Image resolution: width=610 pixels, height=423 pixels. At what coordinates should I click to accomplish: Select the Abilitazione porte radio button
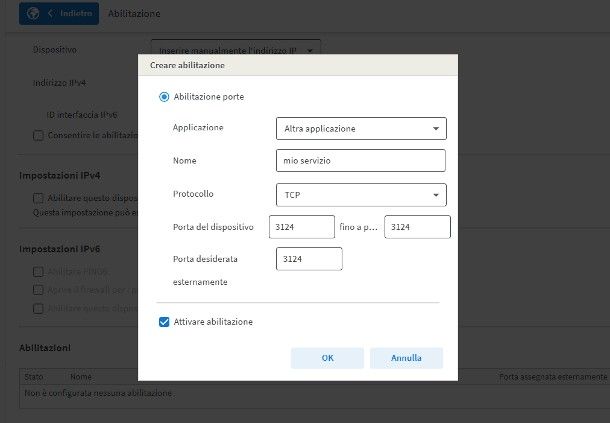(165, 97)
